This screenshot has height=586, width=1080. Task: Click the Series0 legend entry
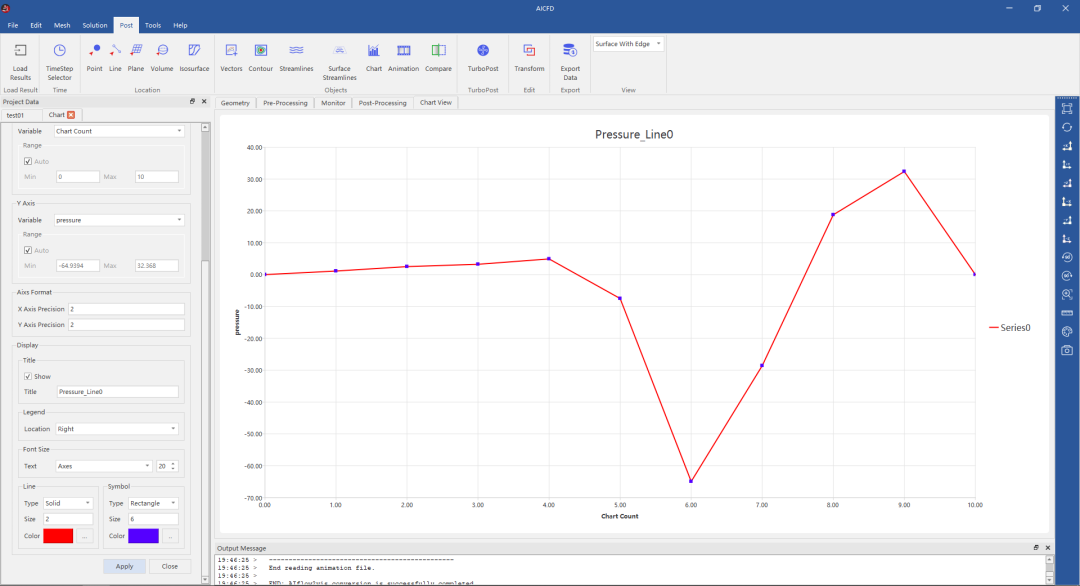point(1010,328)
